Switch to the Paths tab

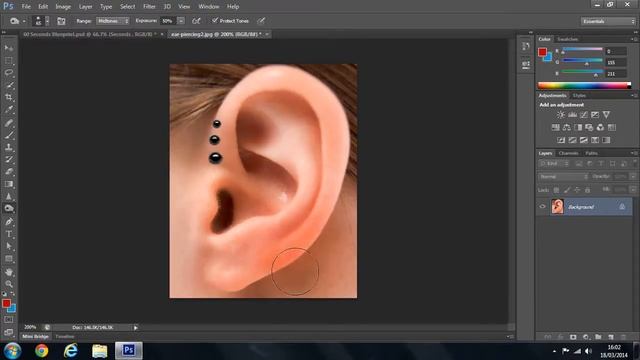591,153
